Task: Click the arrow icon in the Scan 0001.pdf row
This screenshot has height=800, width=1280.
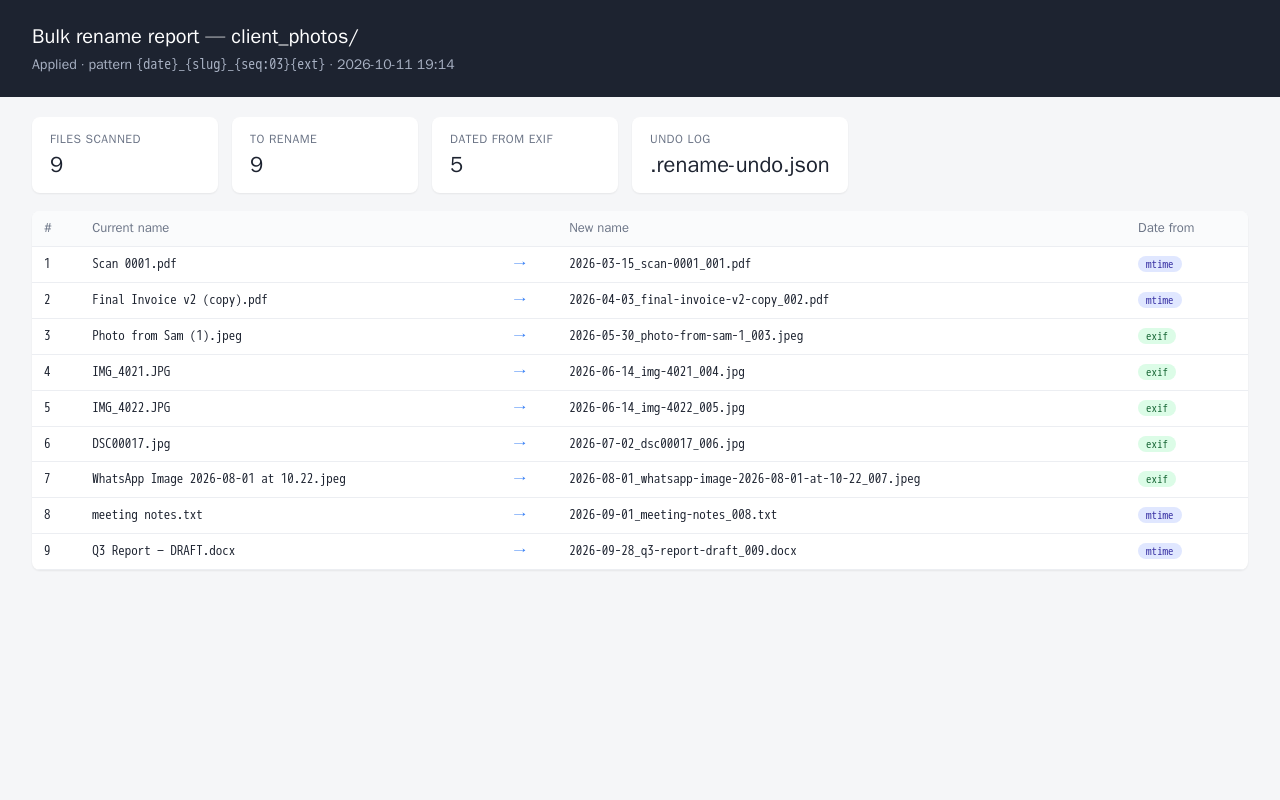Action: point(519,264)
